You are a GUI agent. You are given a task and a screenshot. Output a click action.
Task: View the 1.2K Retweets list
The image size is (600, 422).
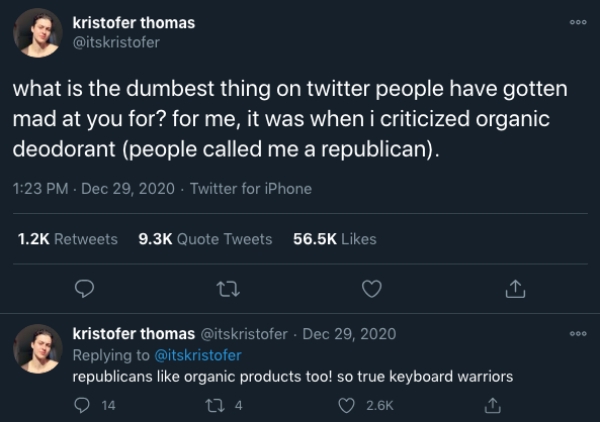67,239
